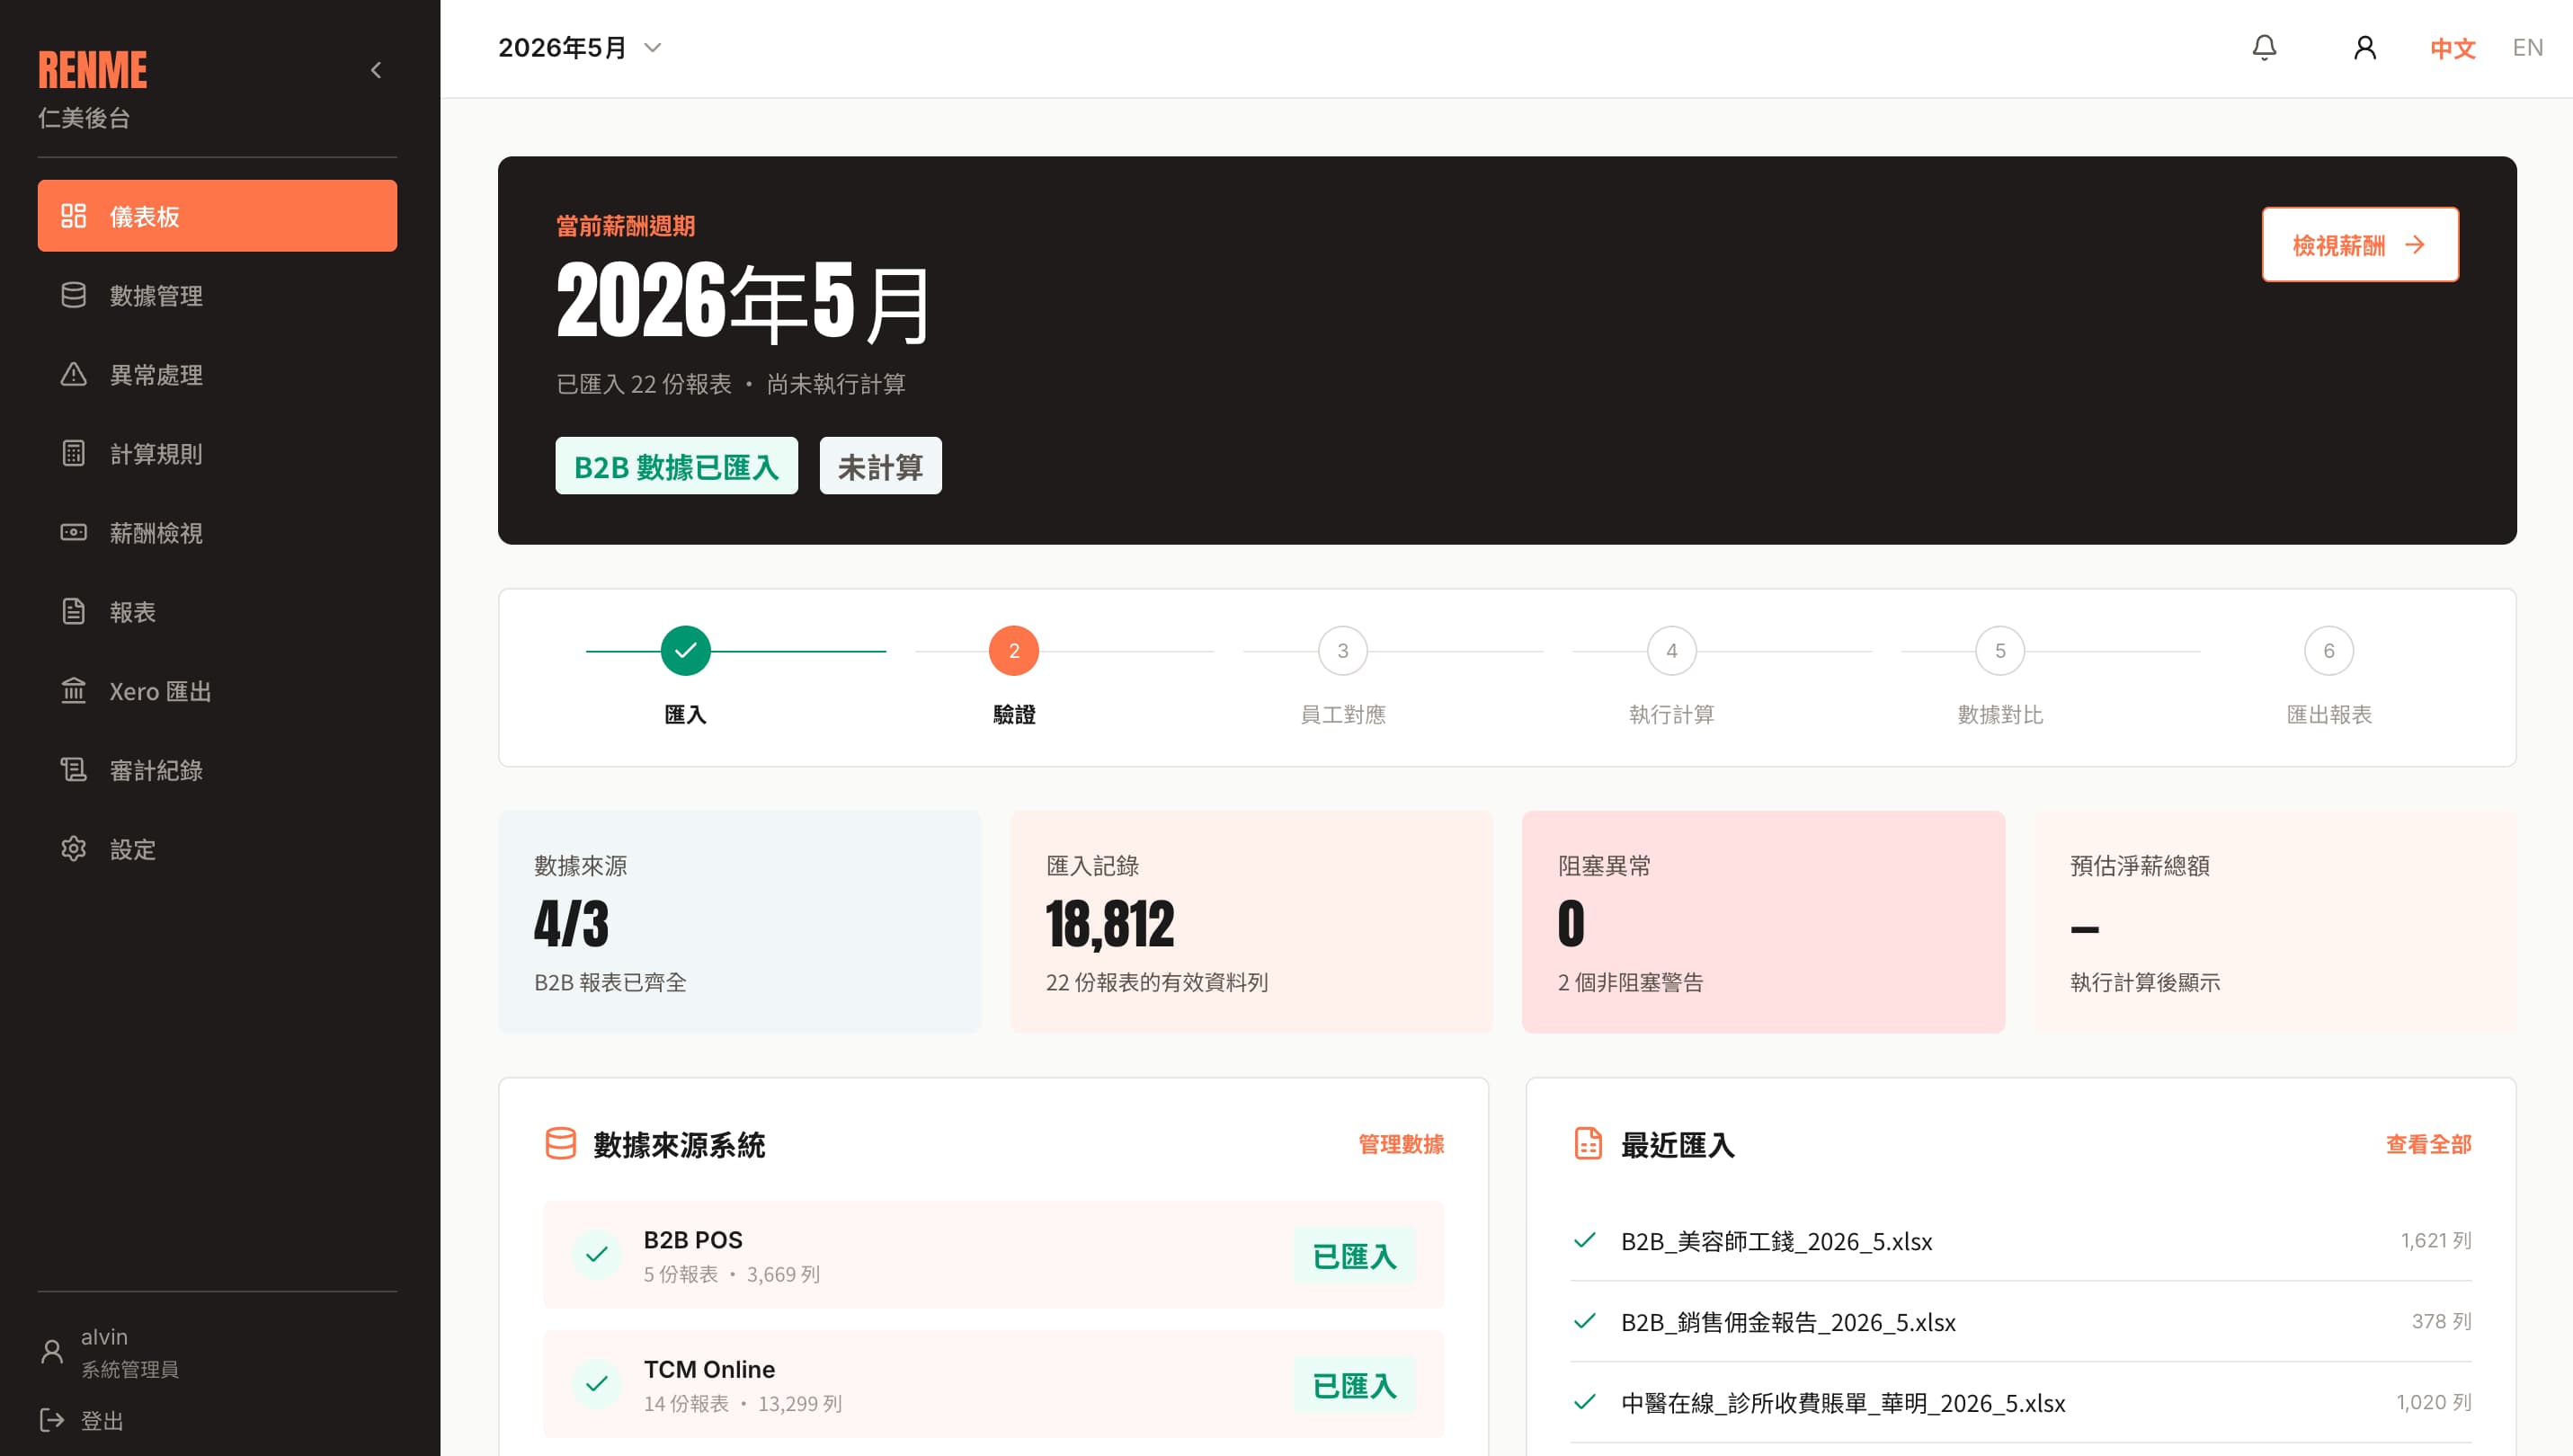Screen dimensions: 2573x1456
Task: Open 薪酬檢視 menu item
Action: point(217,532)
